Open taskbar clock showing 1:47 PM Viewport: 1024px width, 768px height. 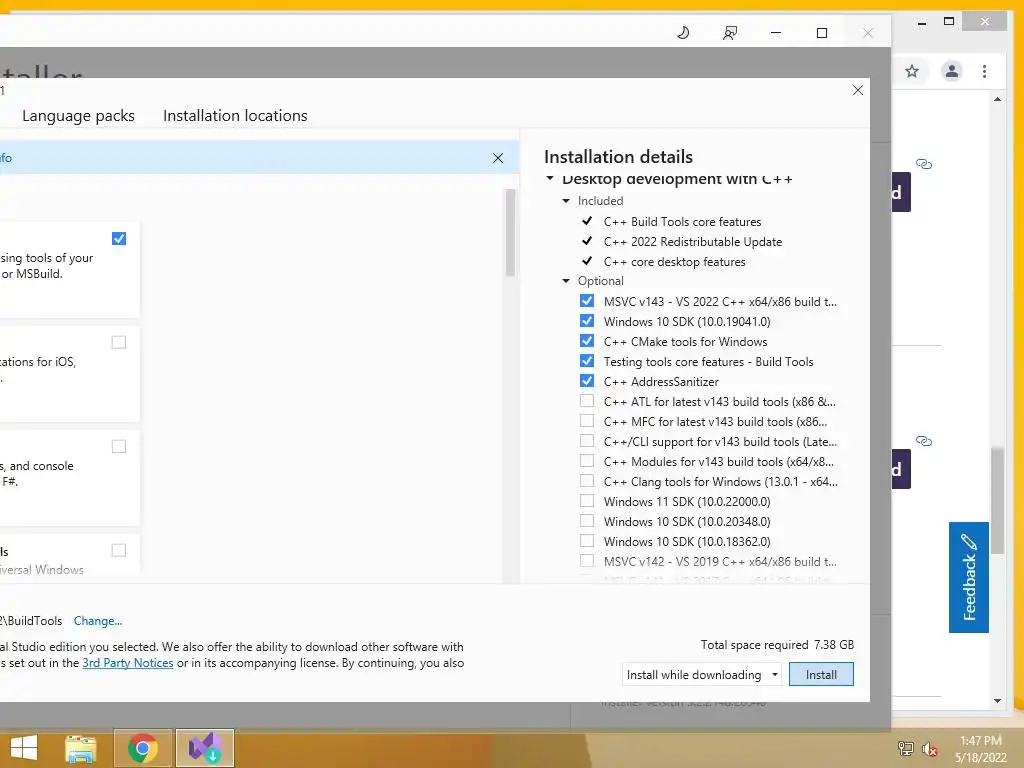click(x=980, y=749)
